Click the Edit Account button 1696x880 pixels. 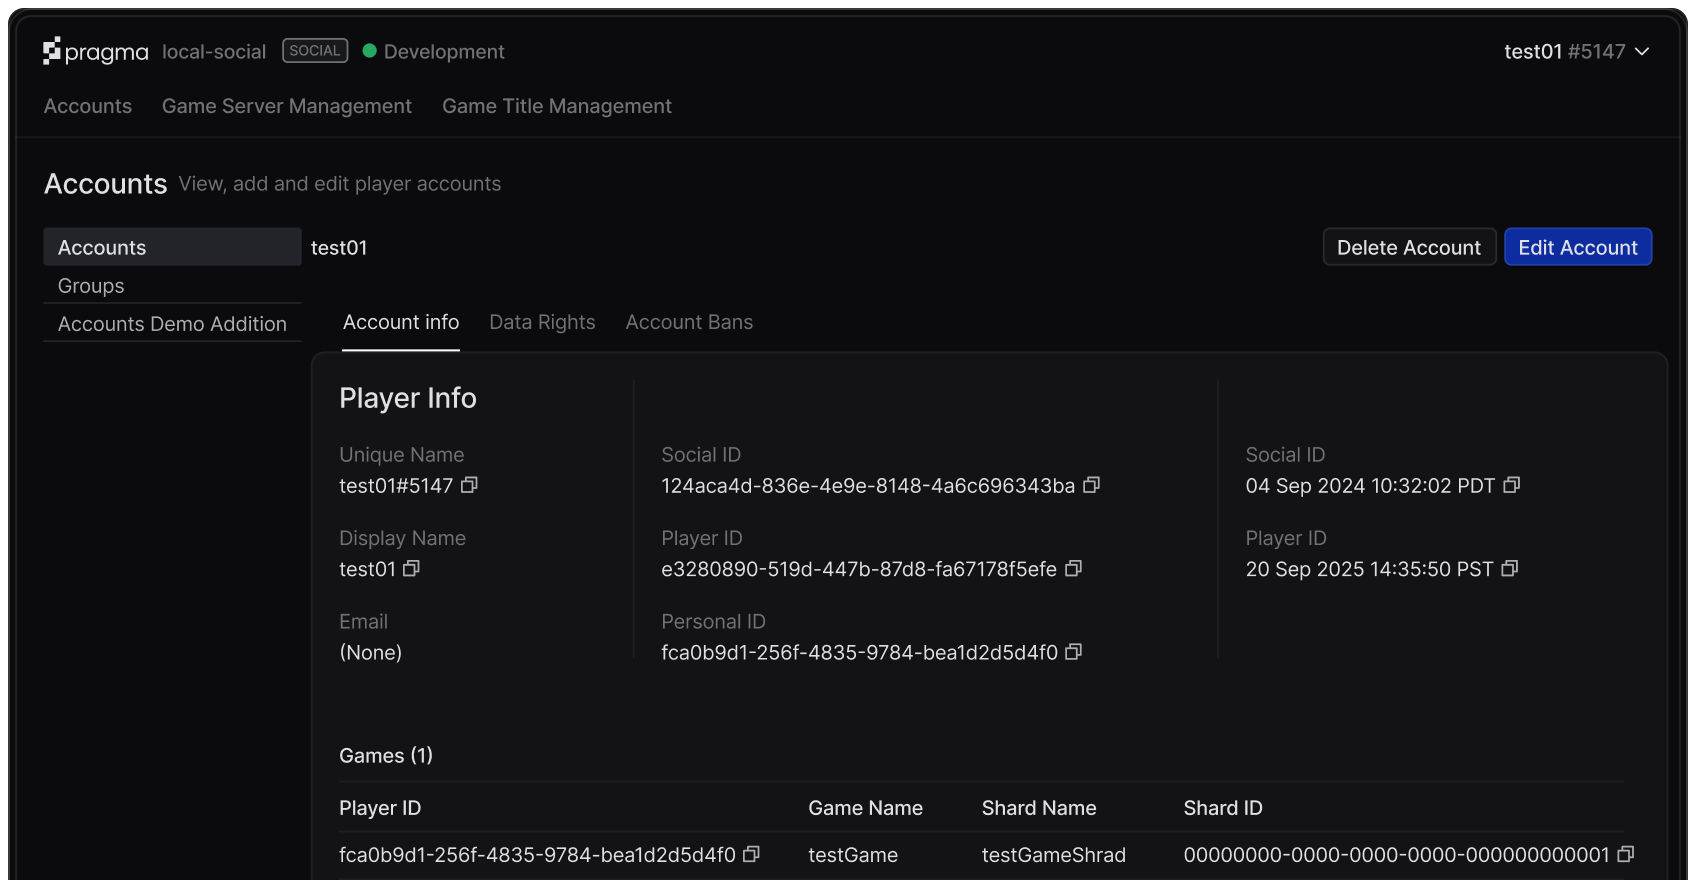click(x=1577, y=247)
